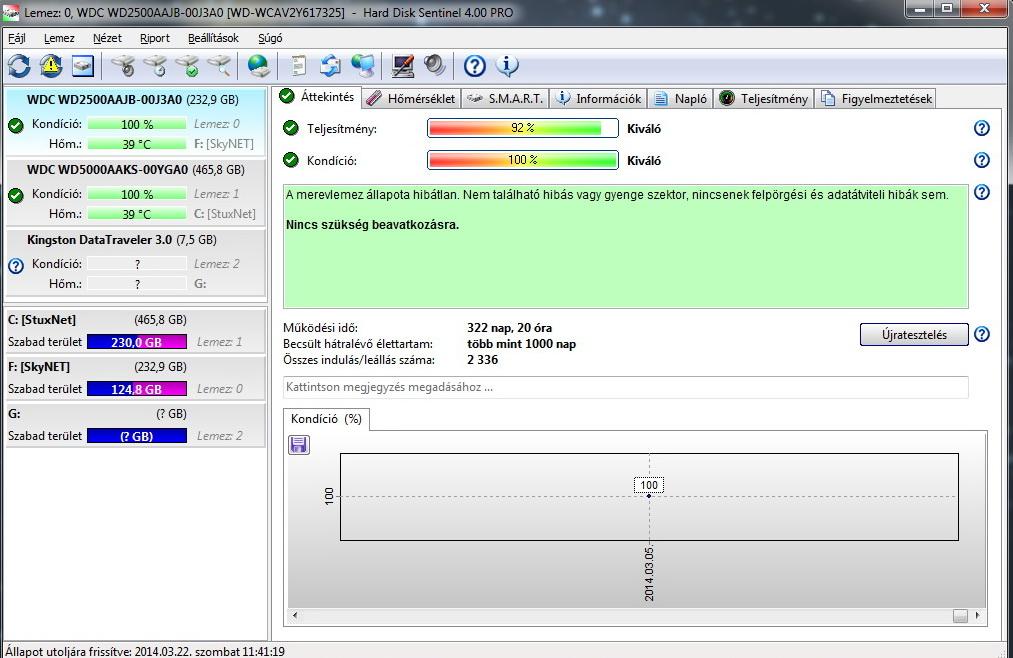The width and height of the screenshot is (1013, 658).
Task: Select disk WDC WD5000AAKS-00YGA0
Action: (x=134, y=192)
